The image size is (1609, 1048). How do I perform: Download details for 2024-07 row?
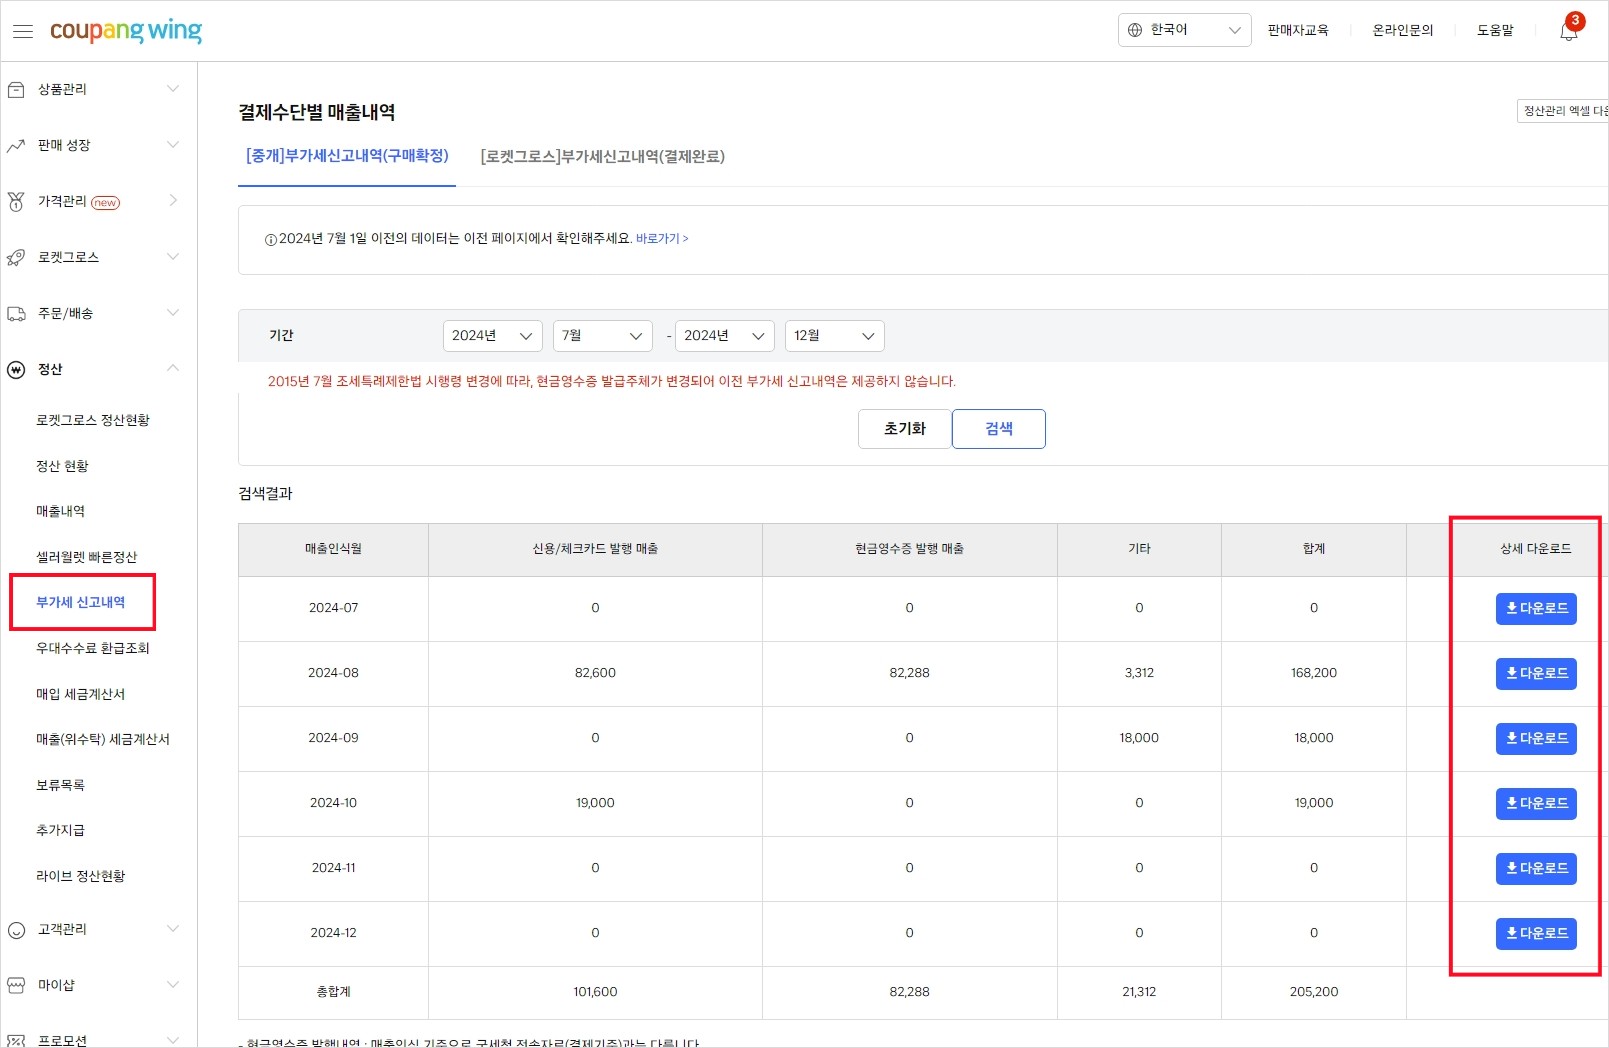coord(1536,609)
